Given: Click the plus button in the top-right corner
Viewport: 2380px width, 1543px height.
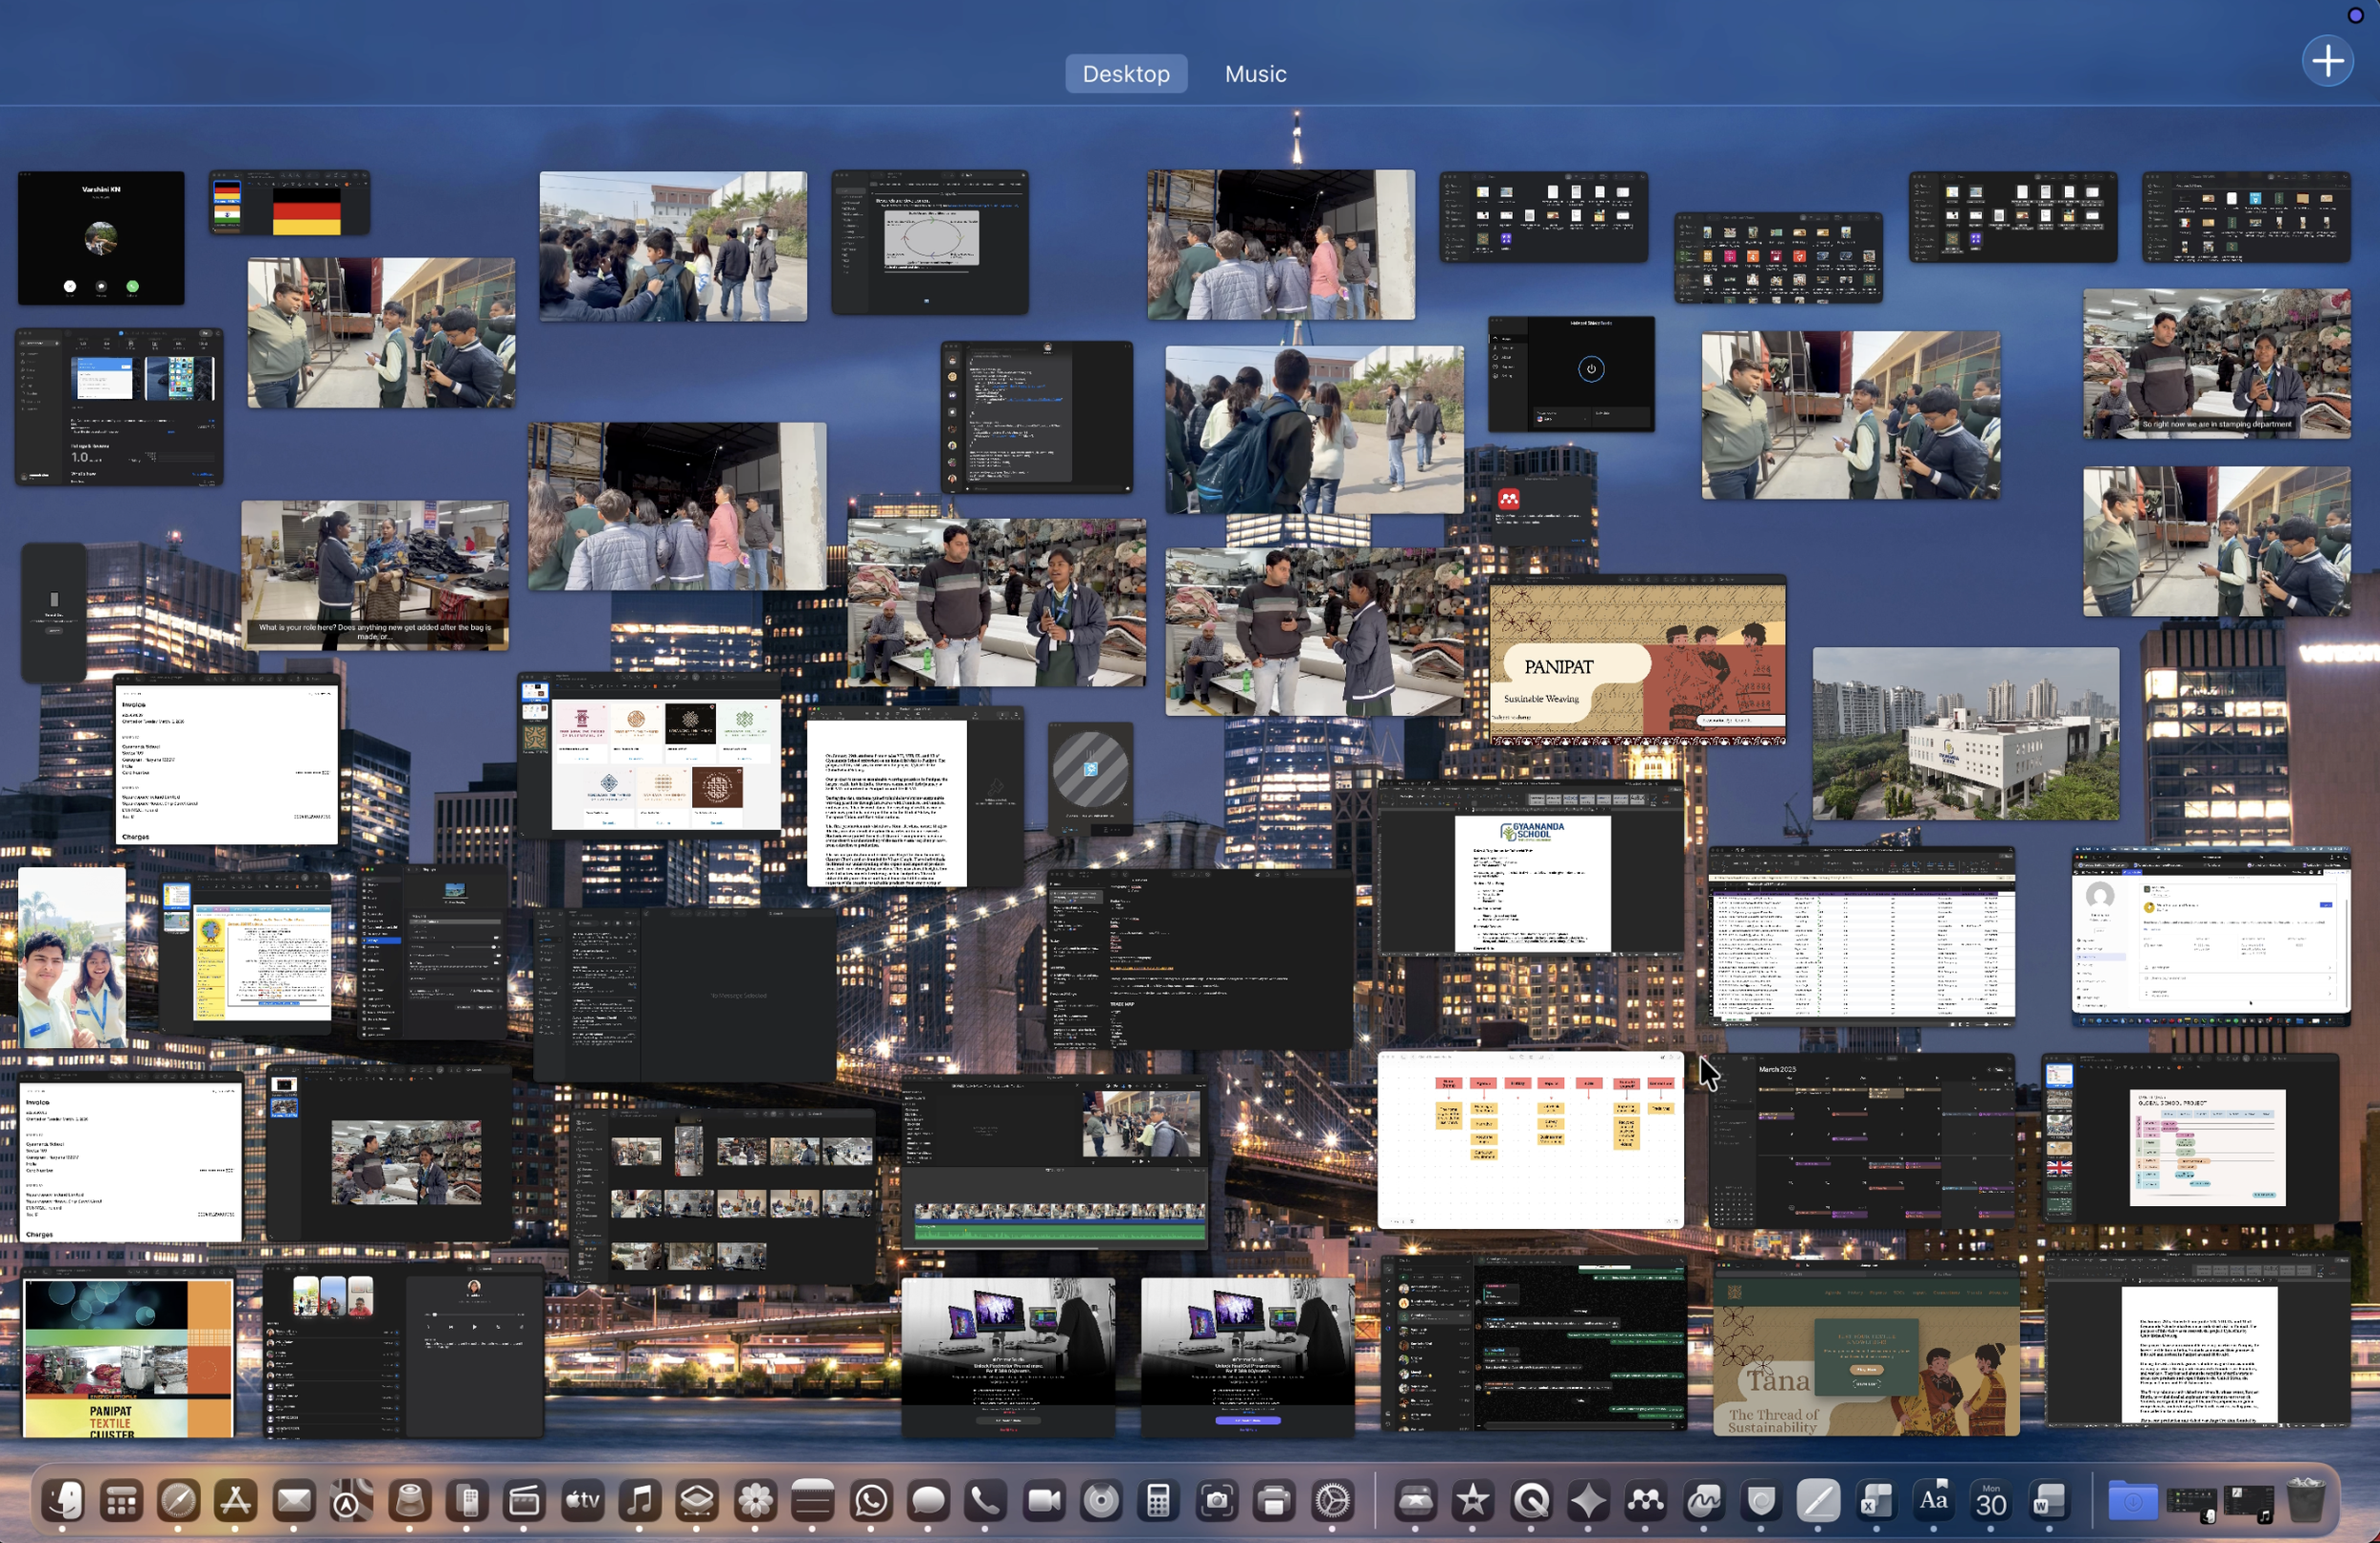Looking at the screenshot, I should pos(2327,61).
